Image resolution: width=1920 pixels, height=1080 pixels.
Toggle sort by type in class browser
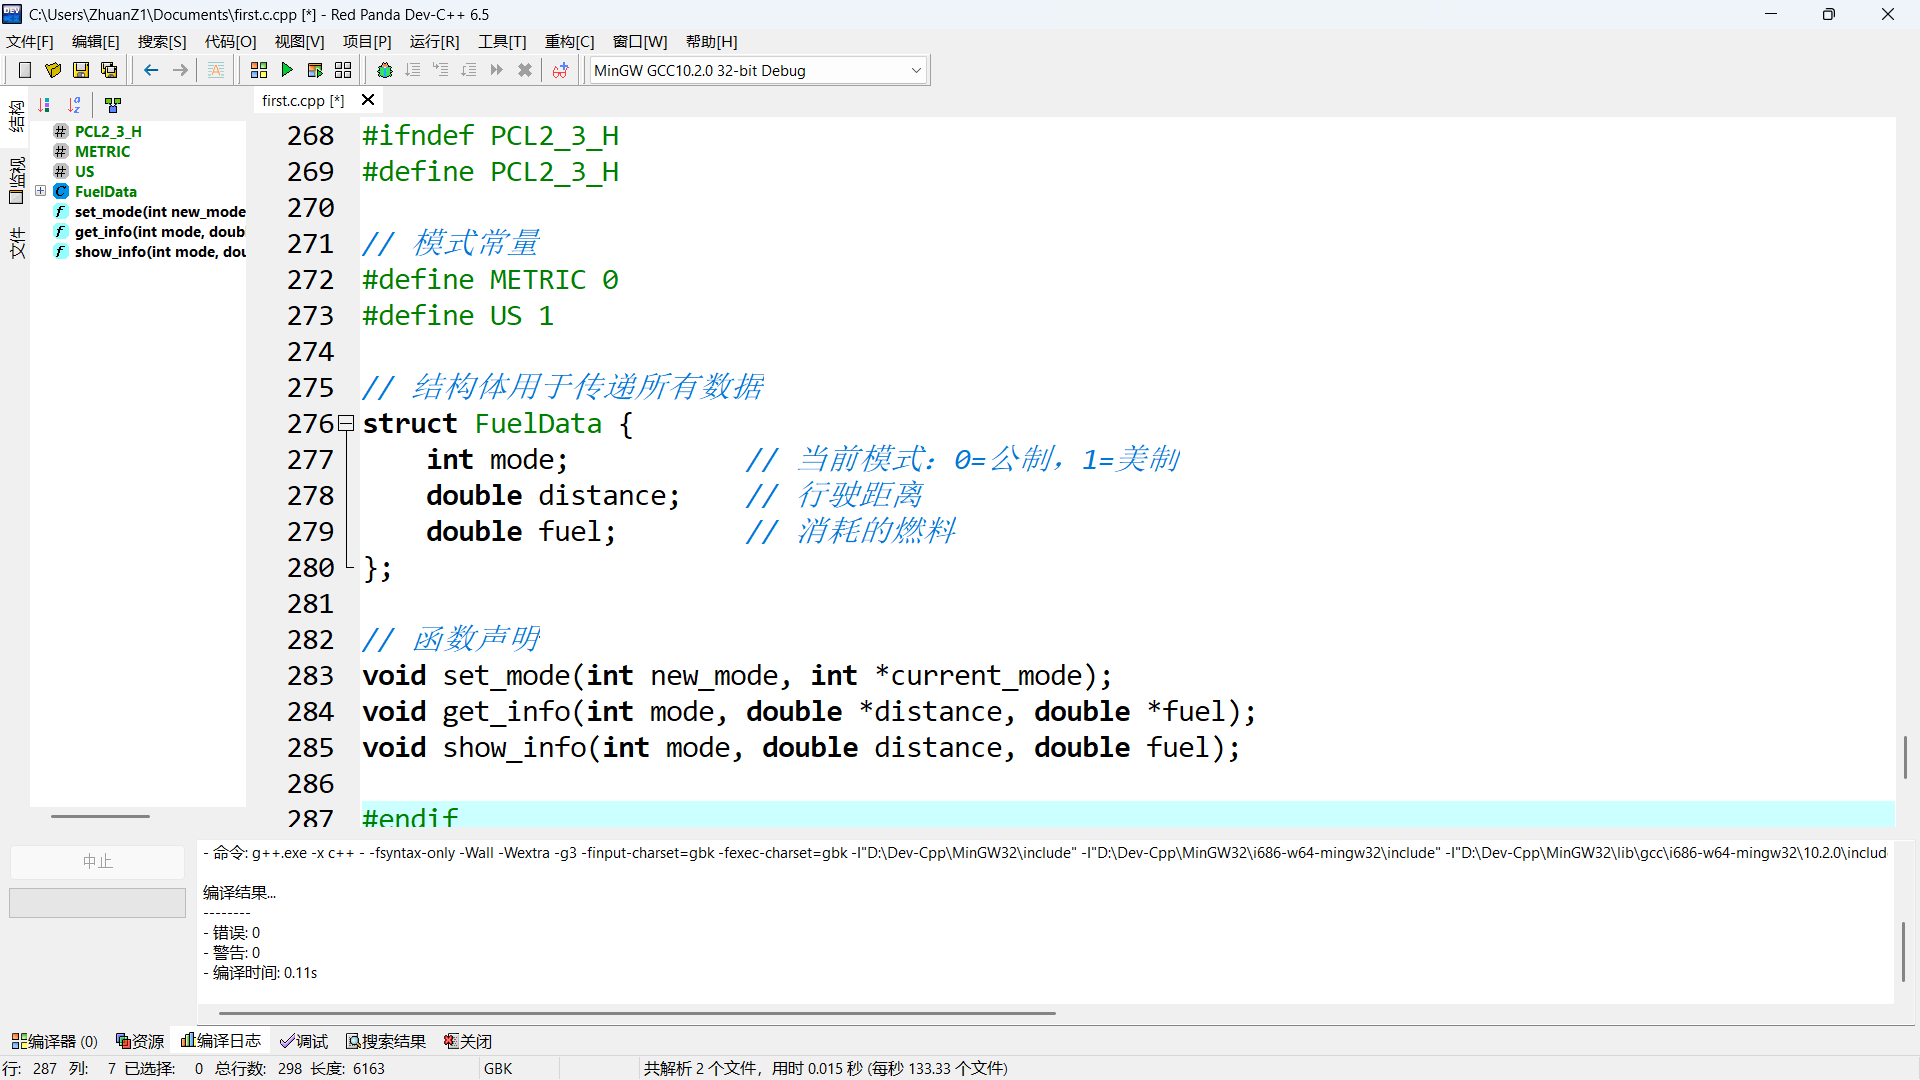[x=44, y=105]
